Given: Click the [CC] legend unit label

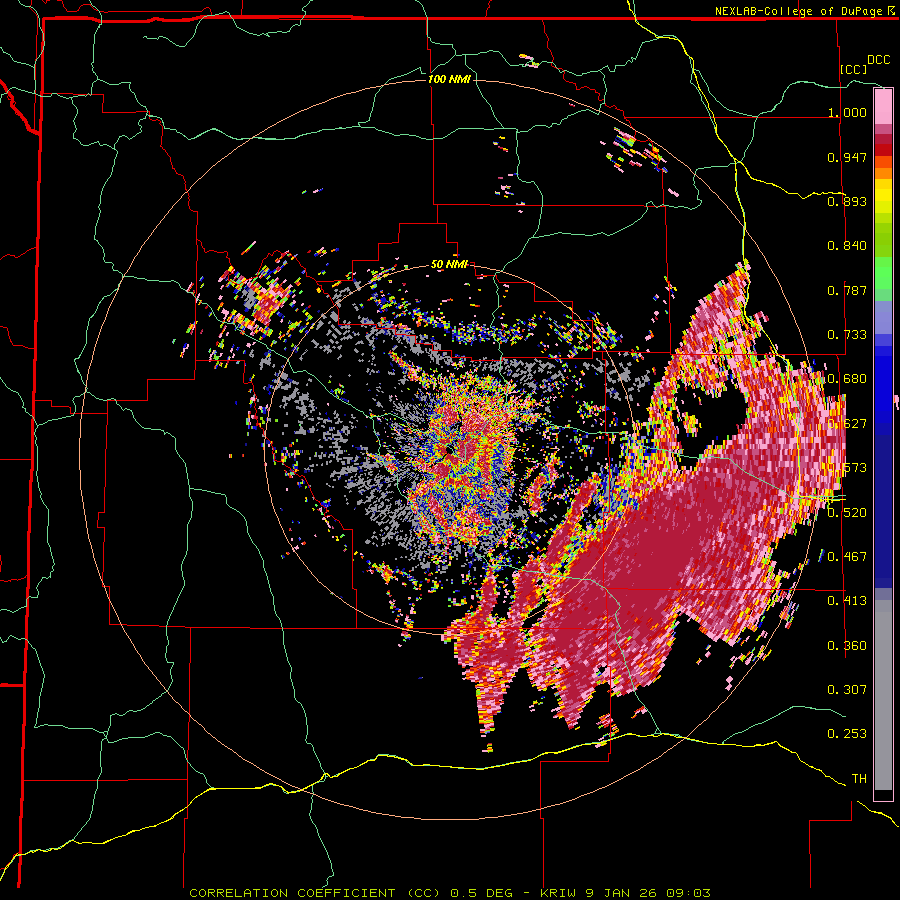Looking at the screenshot, I should [854, 69].
